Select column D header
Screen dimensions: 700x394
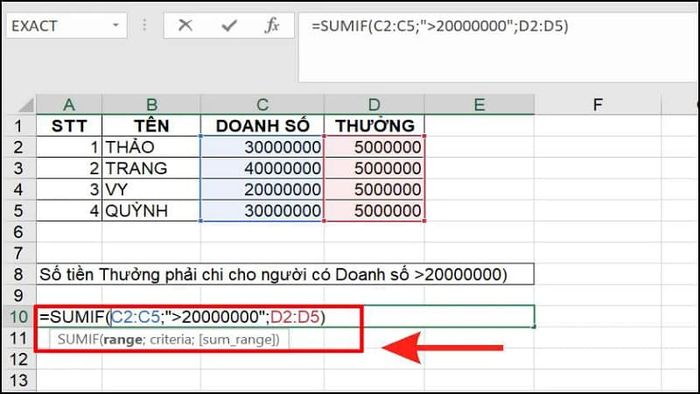[374, 104]
